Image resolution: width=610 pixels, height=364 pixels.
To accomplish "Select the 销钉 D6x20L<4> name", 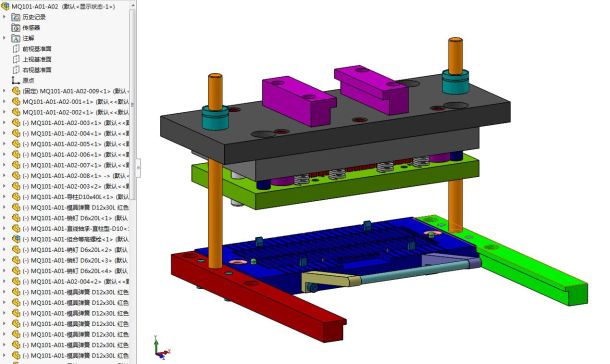I will point(72,271).
